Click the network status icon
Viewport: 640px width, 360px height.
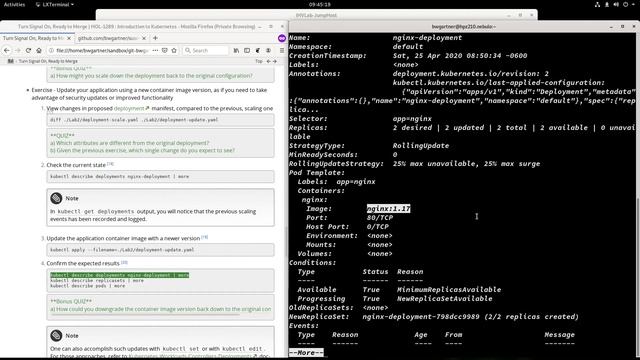597,4
